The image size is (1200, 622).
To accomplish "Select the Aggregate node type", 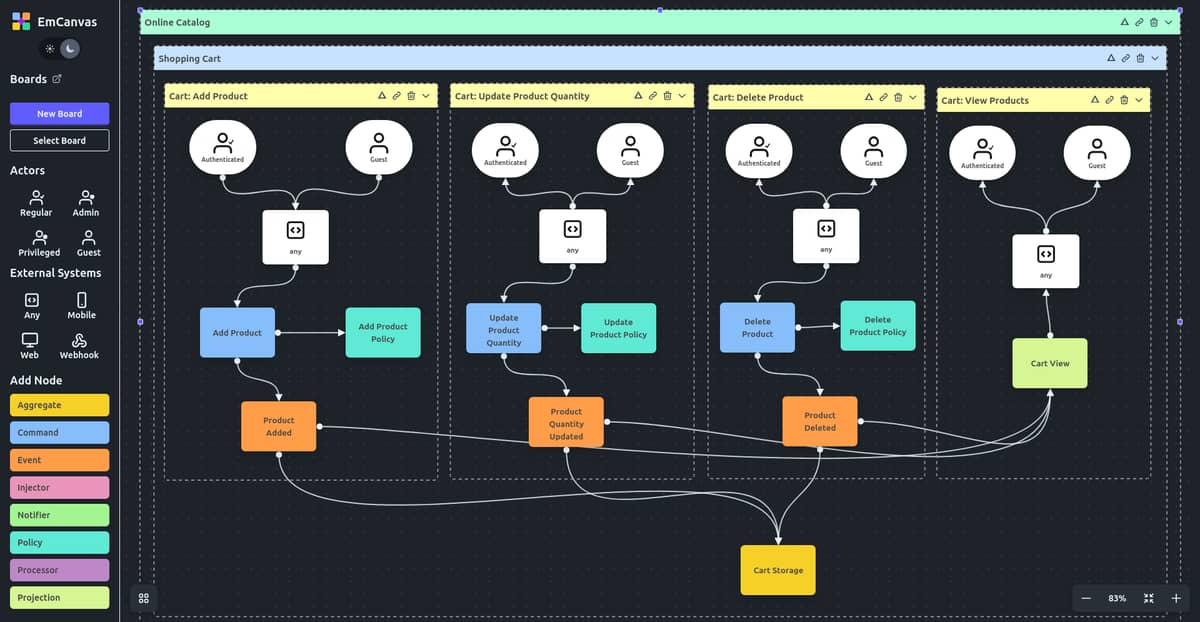I will coord(59,405).
